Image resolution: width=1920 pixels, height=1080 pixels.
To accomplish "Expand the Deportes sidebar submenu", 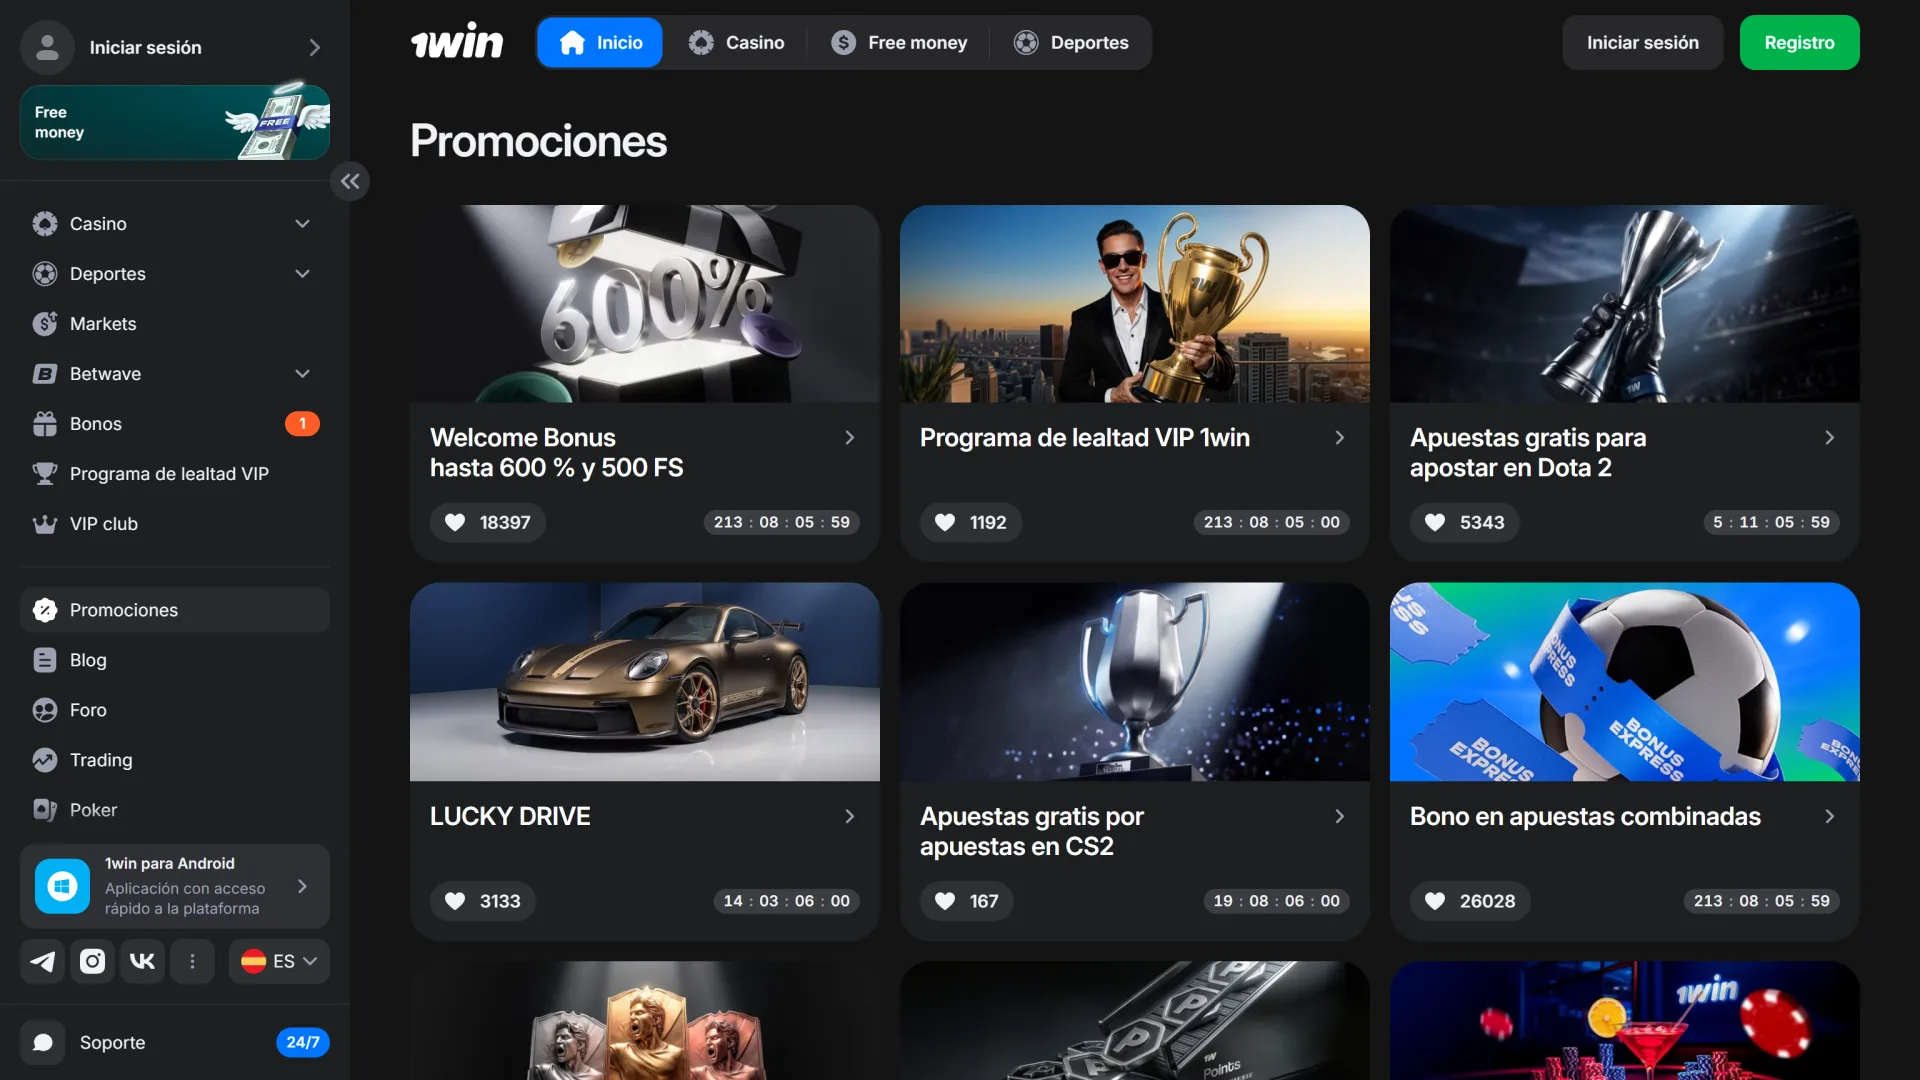I will [x=302, y=273].
